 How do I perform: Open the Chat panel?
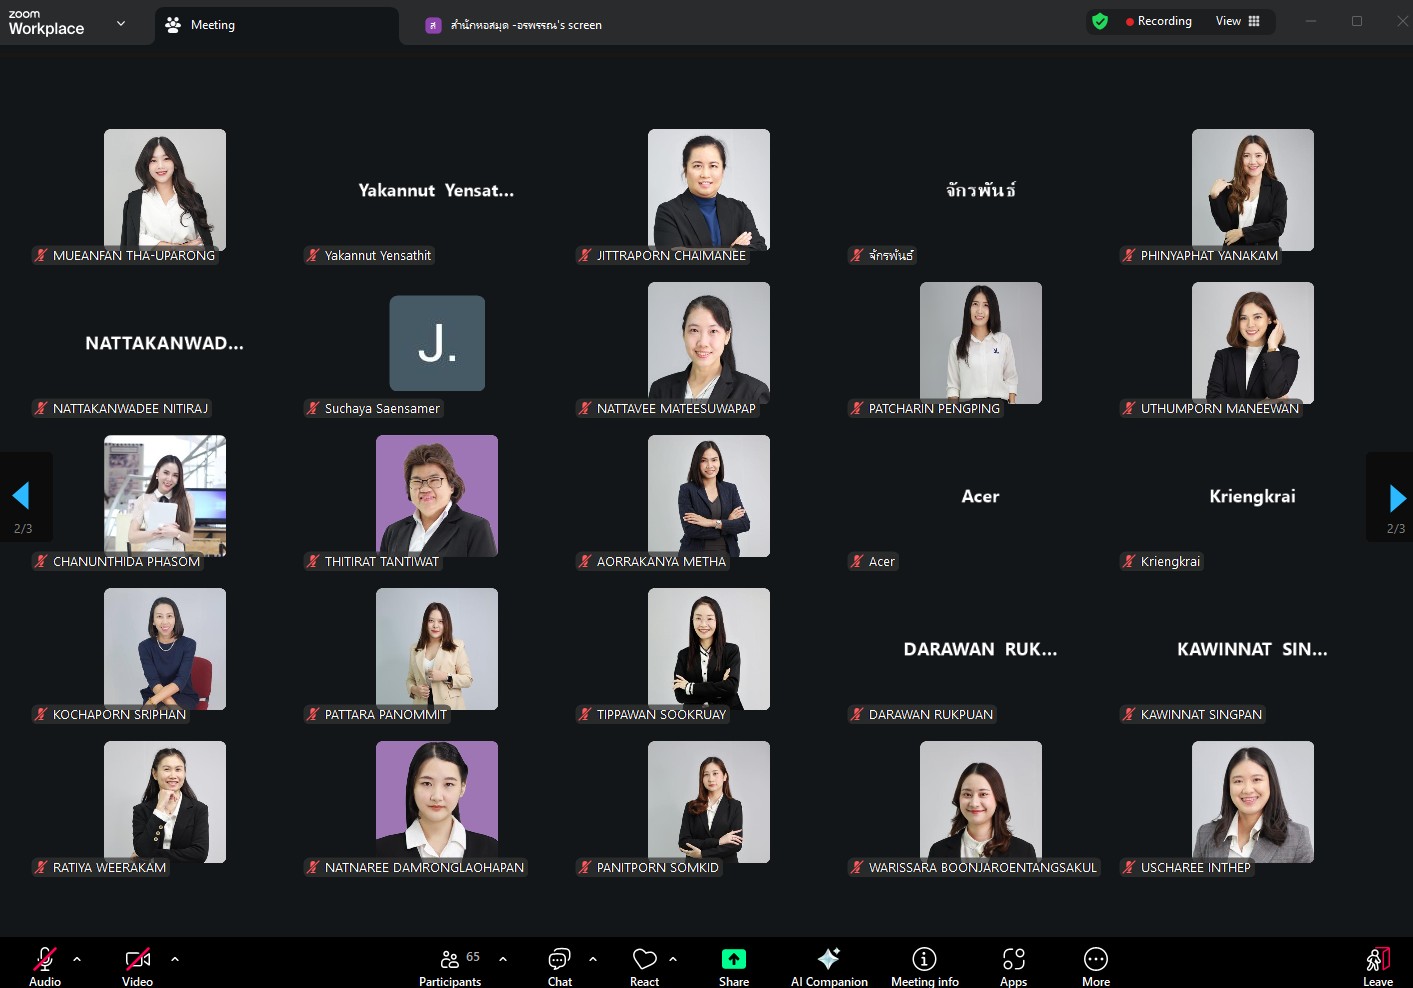[559, 966]
